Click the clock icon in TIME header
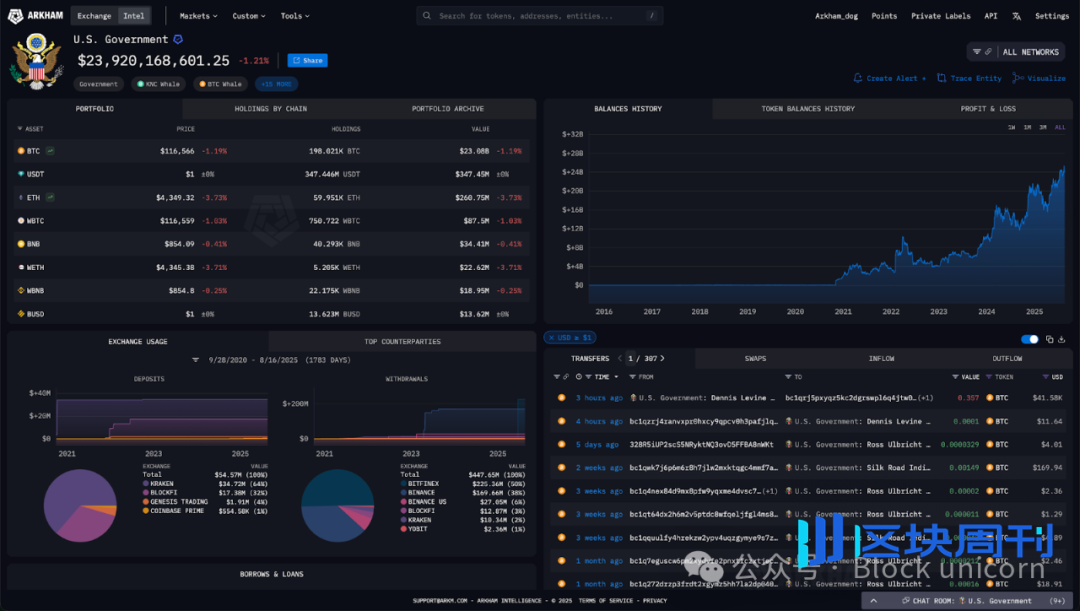This screenshot has height=611, width=1080. (x=579, y=377)
